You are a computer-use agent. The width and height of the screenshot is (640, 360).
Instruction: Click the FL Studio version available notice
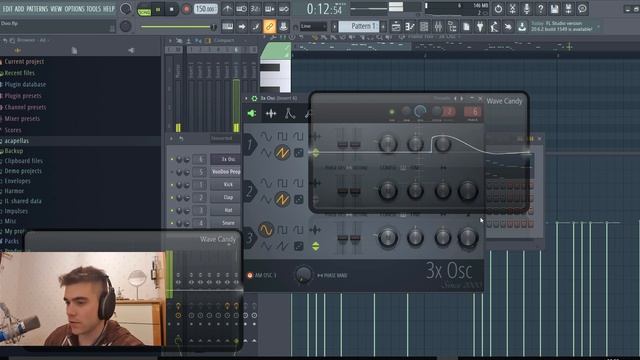click(x=562, y=27)
